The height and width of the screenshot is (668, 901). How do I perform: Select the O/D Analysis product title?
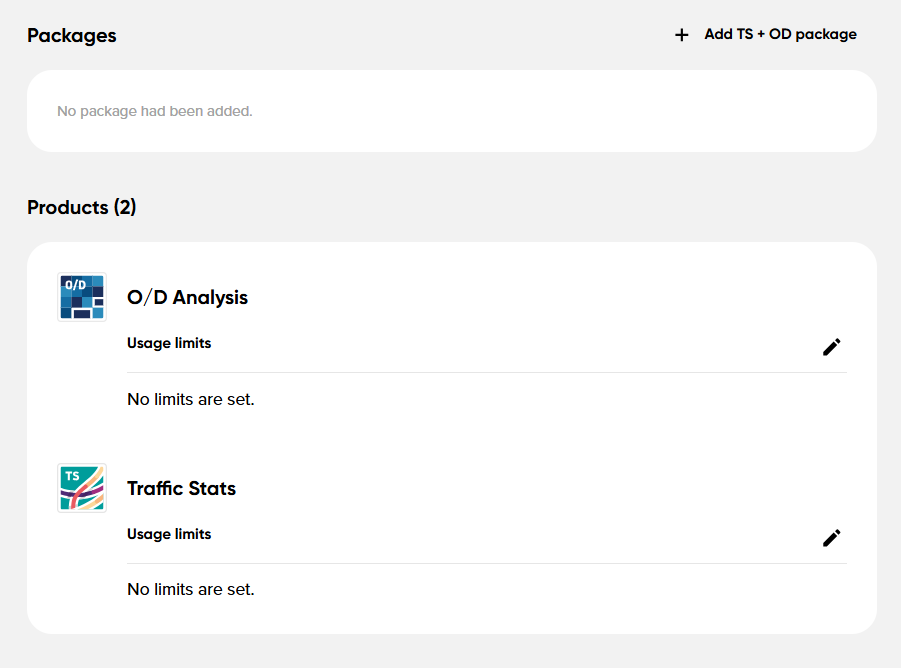coord(187,298)
